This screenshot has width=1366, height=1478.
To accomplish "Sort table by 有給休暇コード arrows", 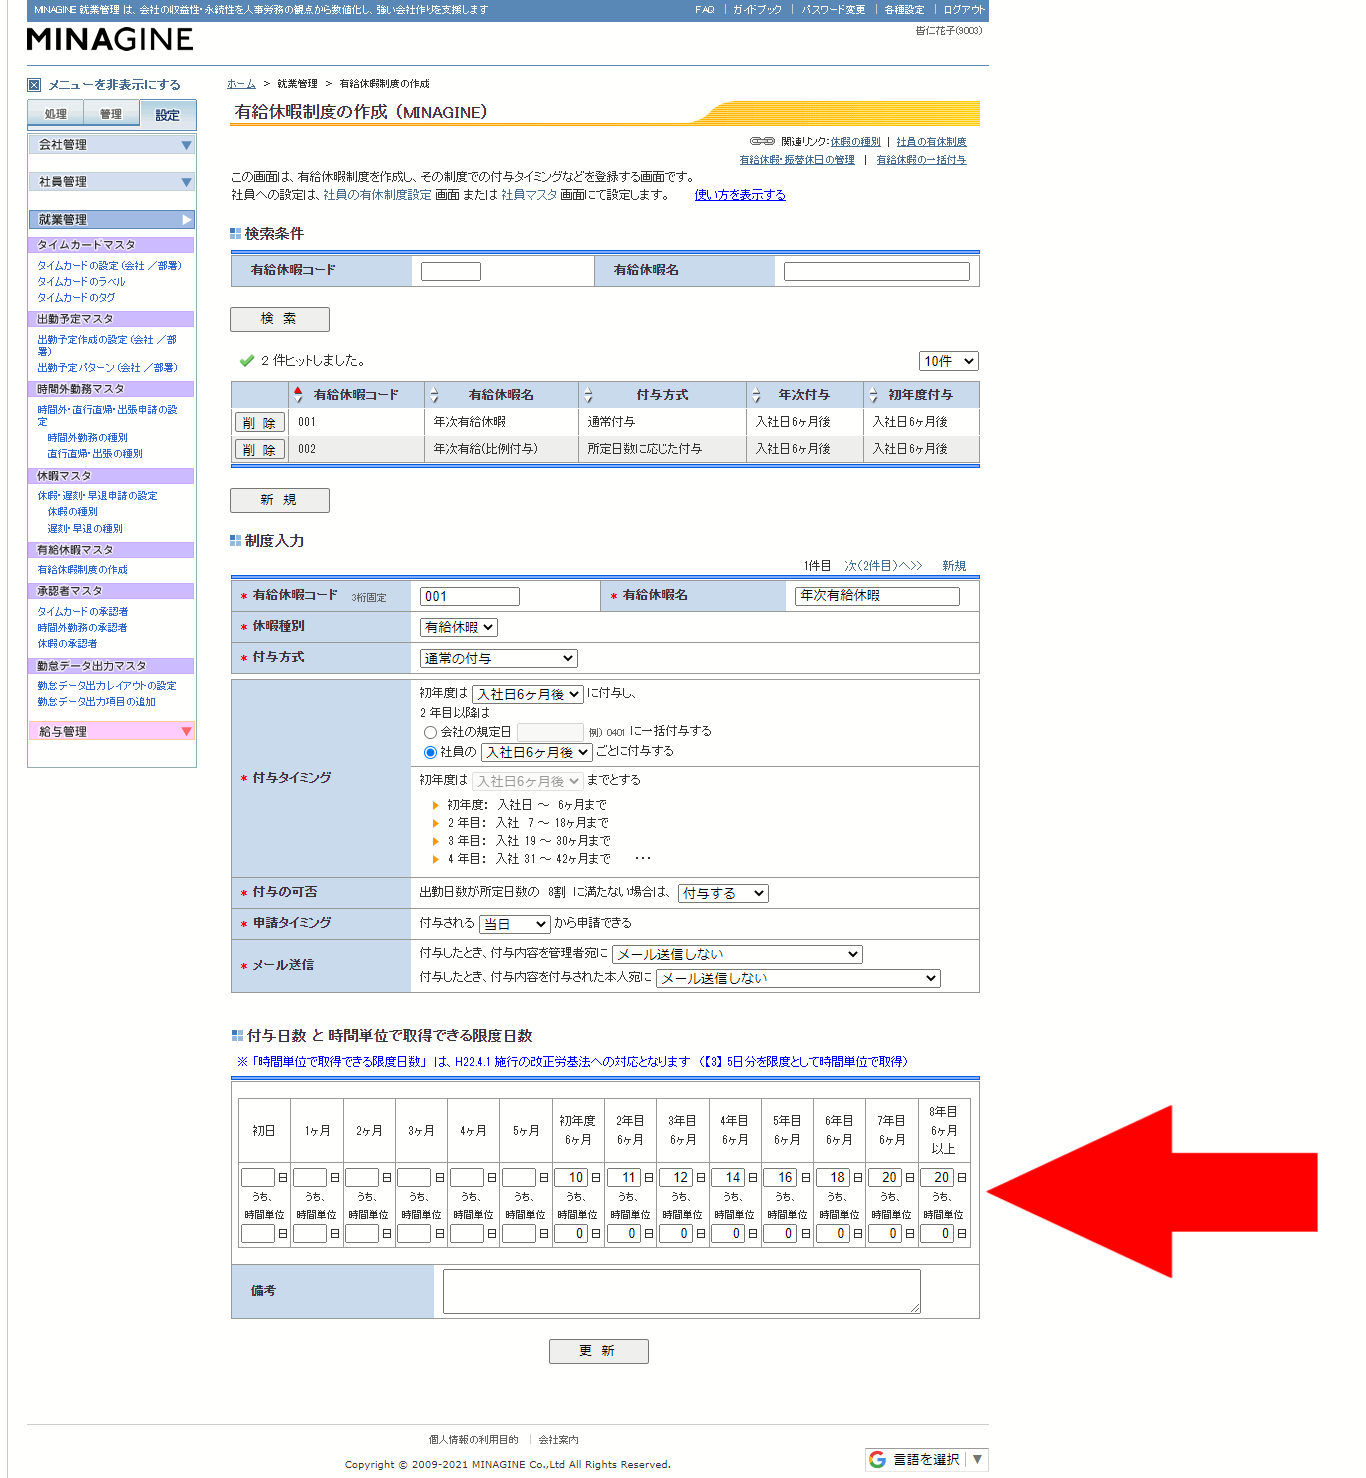I will [x=298, y=395].
